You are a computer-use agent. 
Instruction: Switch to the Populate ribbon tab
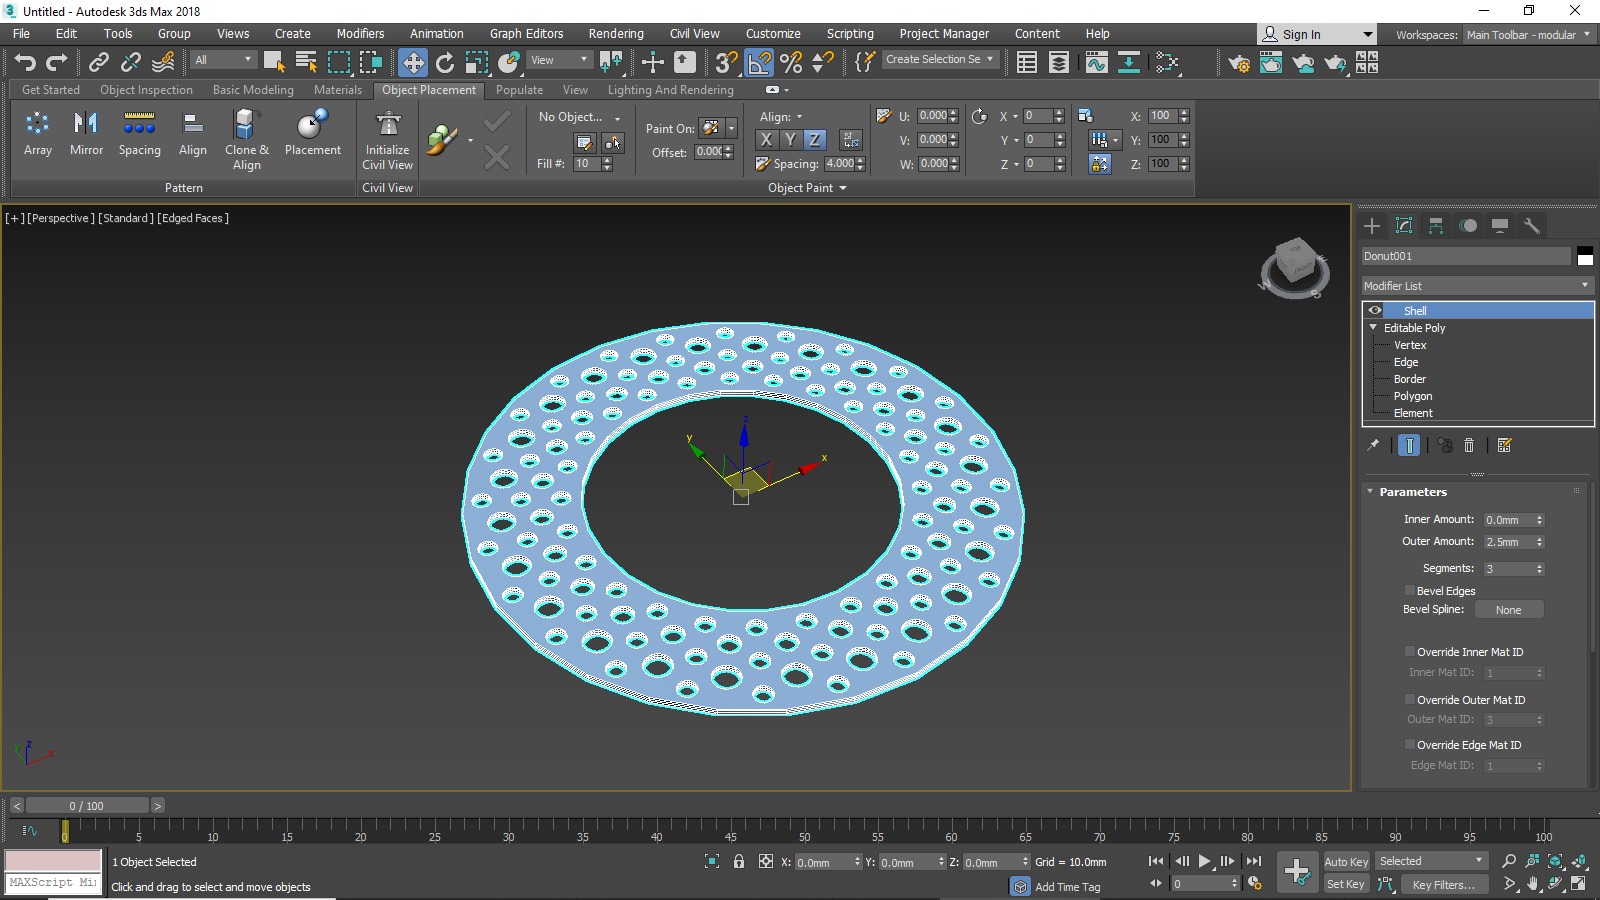tap(519, 90)
